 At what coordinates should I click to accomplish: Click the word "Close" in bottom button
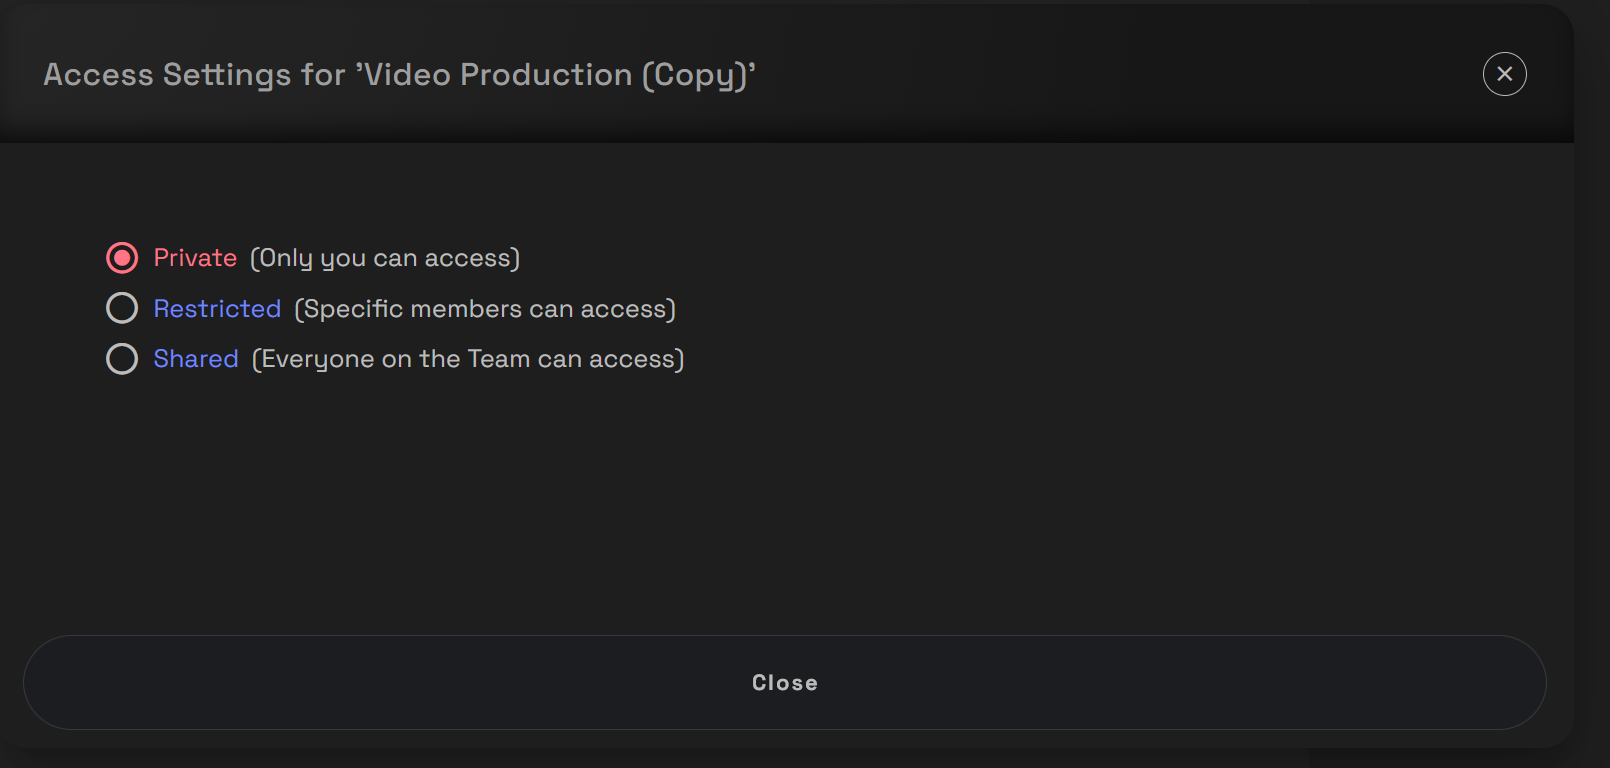[785, 683]
